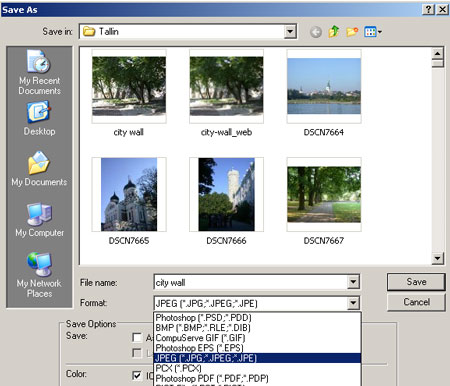450x386 pixels.
Task: Click the Tallin folder icon in Save in
Action: [89, 32]
